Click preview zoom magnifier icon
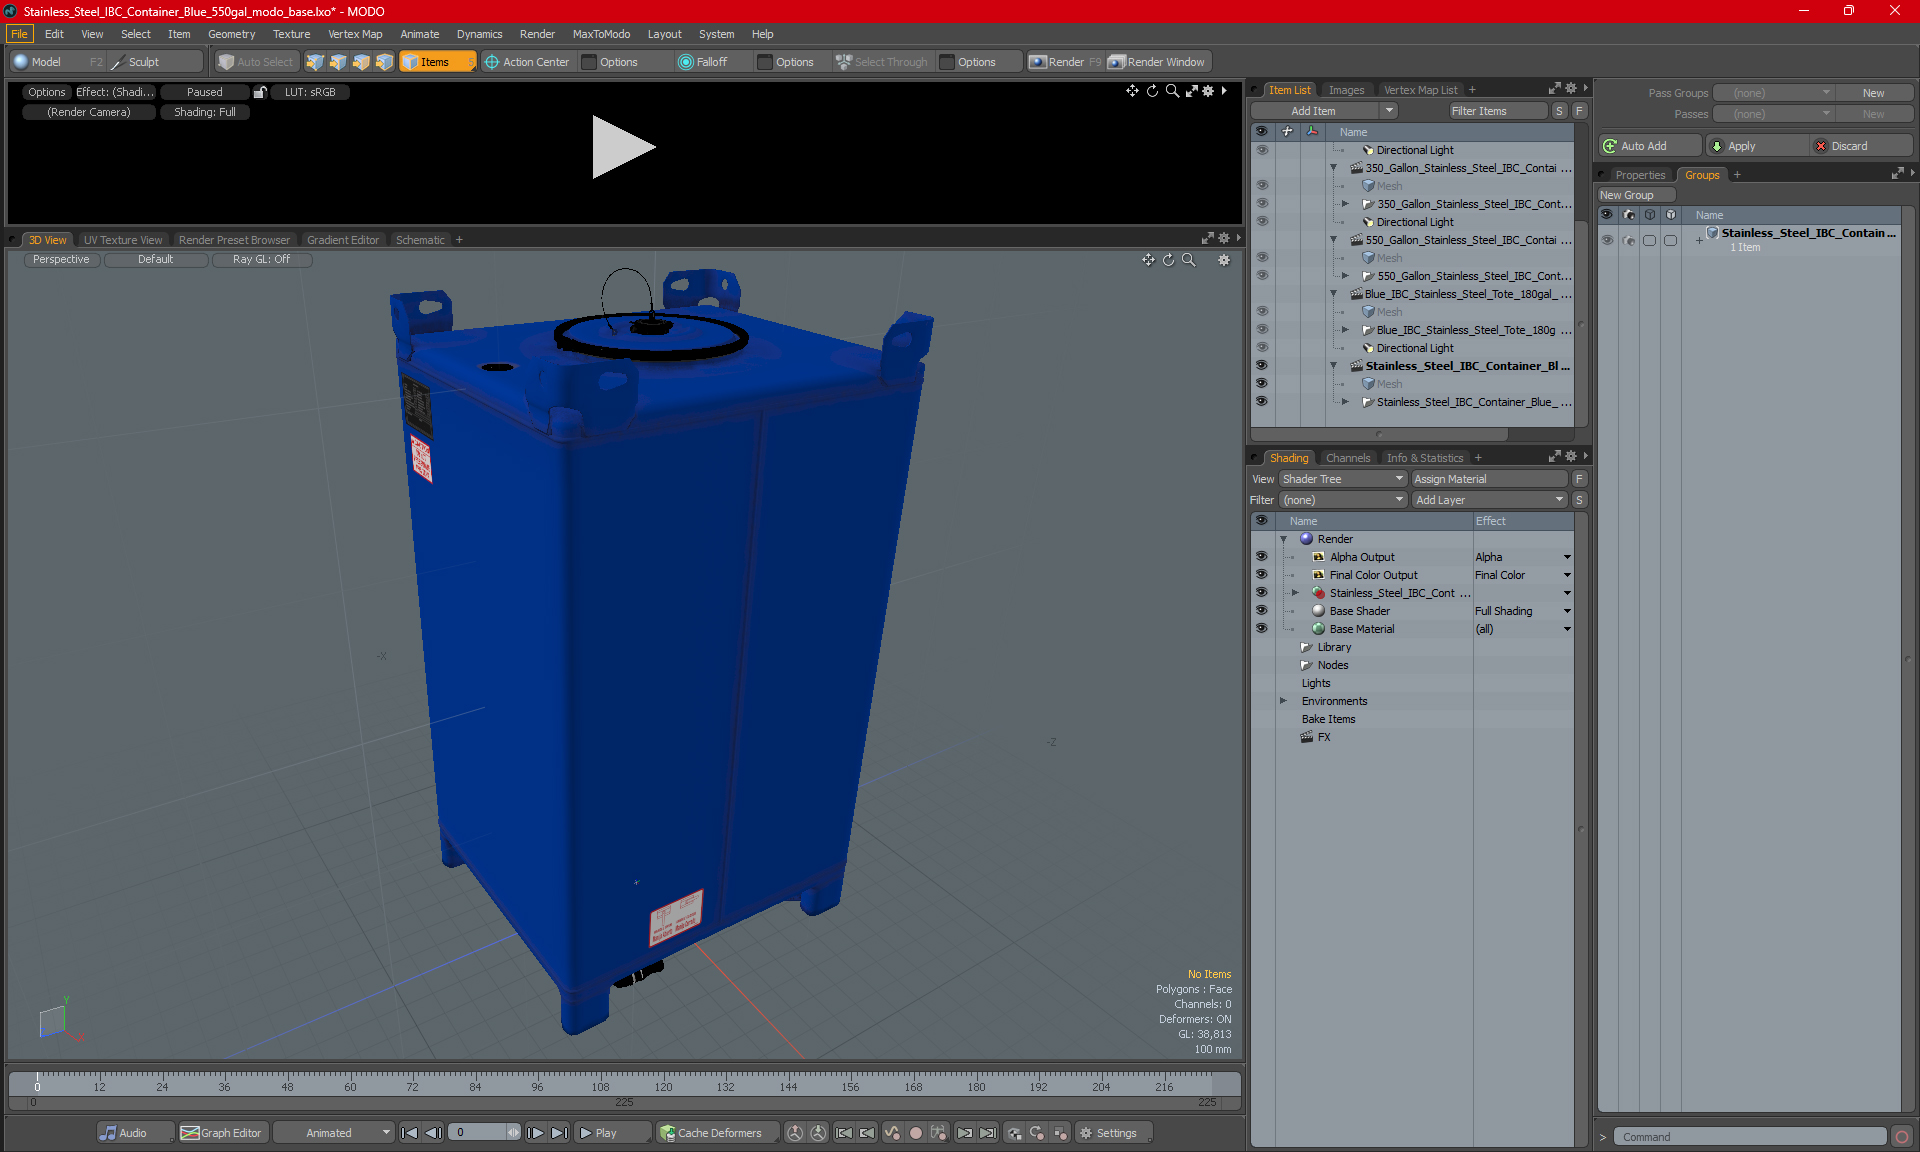 [x=1172, y=91]
